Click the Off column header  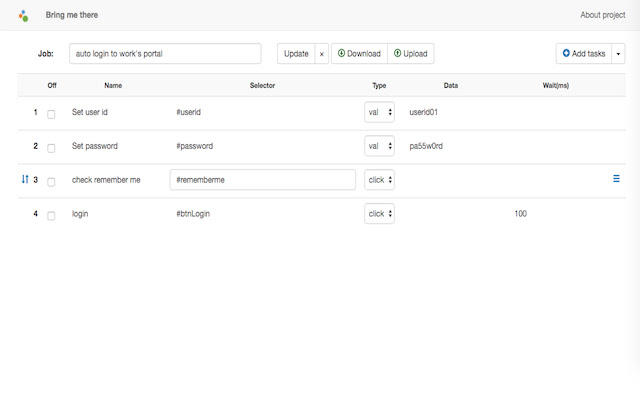tap(52, 85)
